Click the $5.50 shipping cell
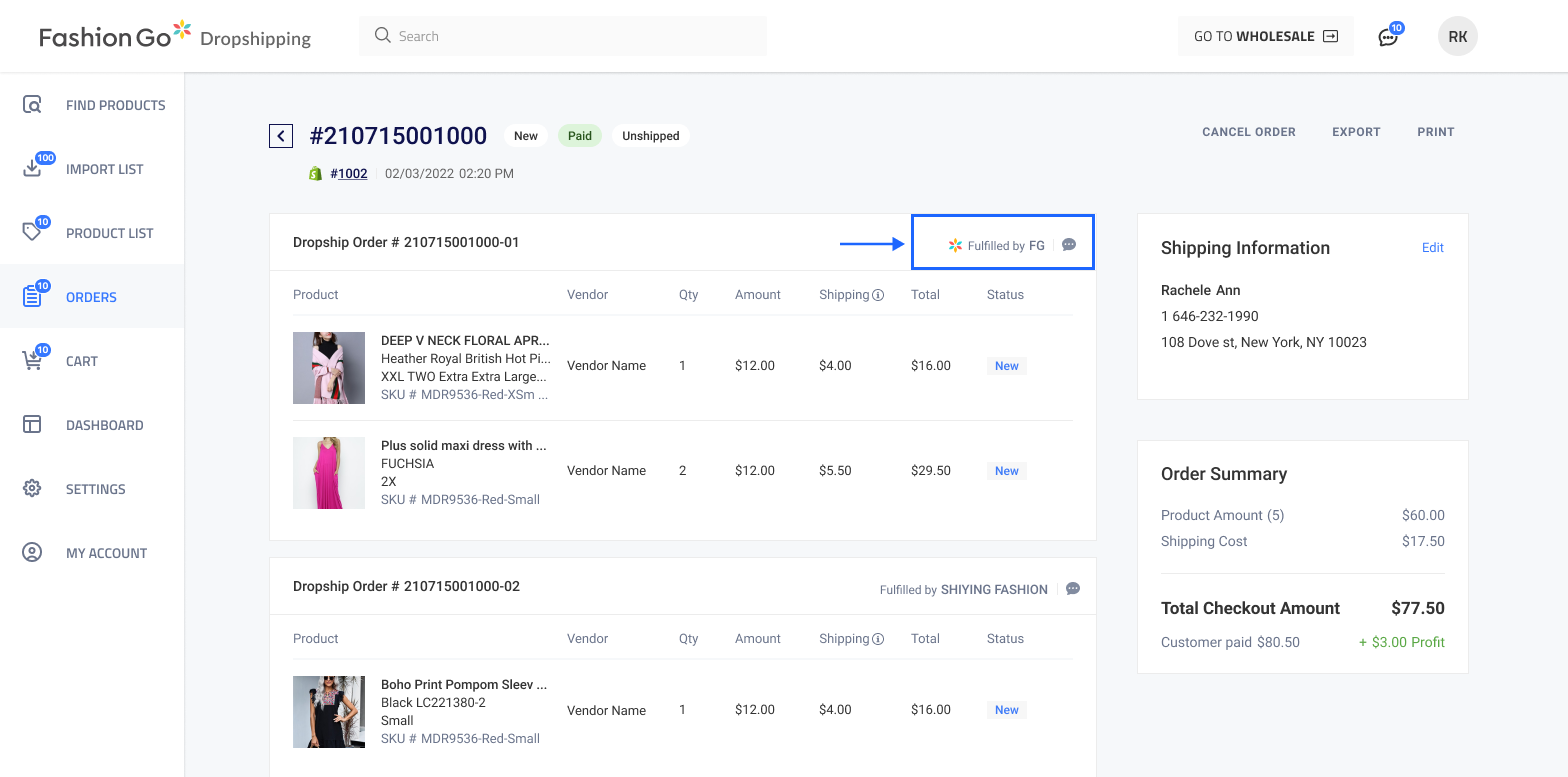The image size is (1568, 777). click(x=835, y=471)
